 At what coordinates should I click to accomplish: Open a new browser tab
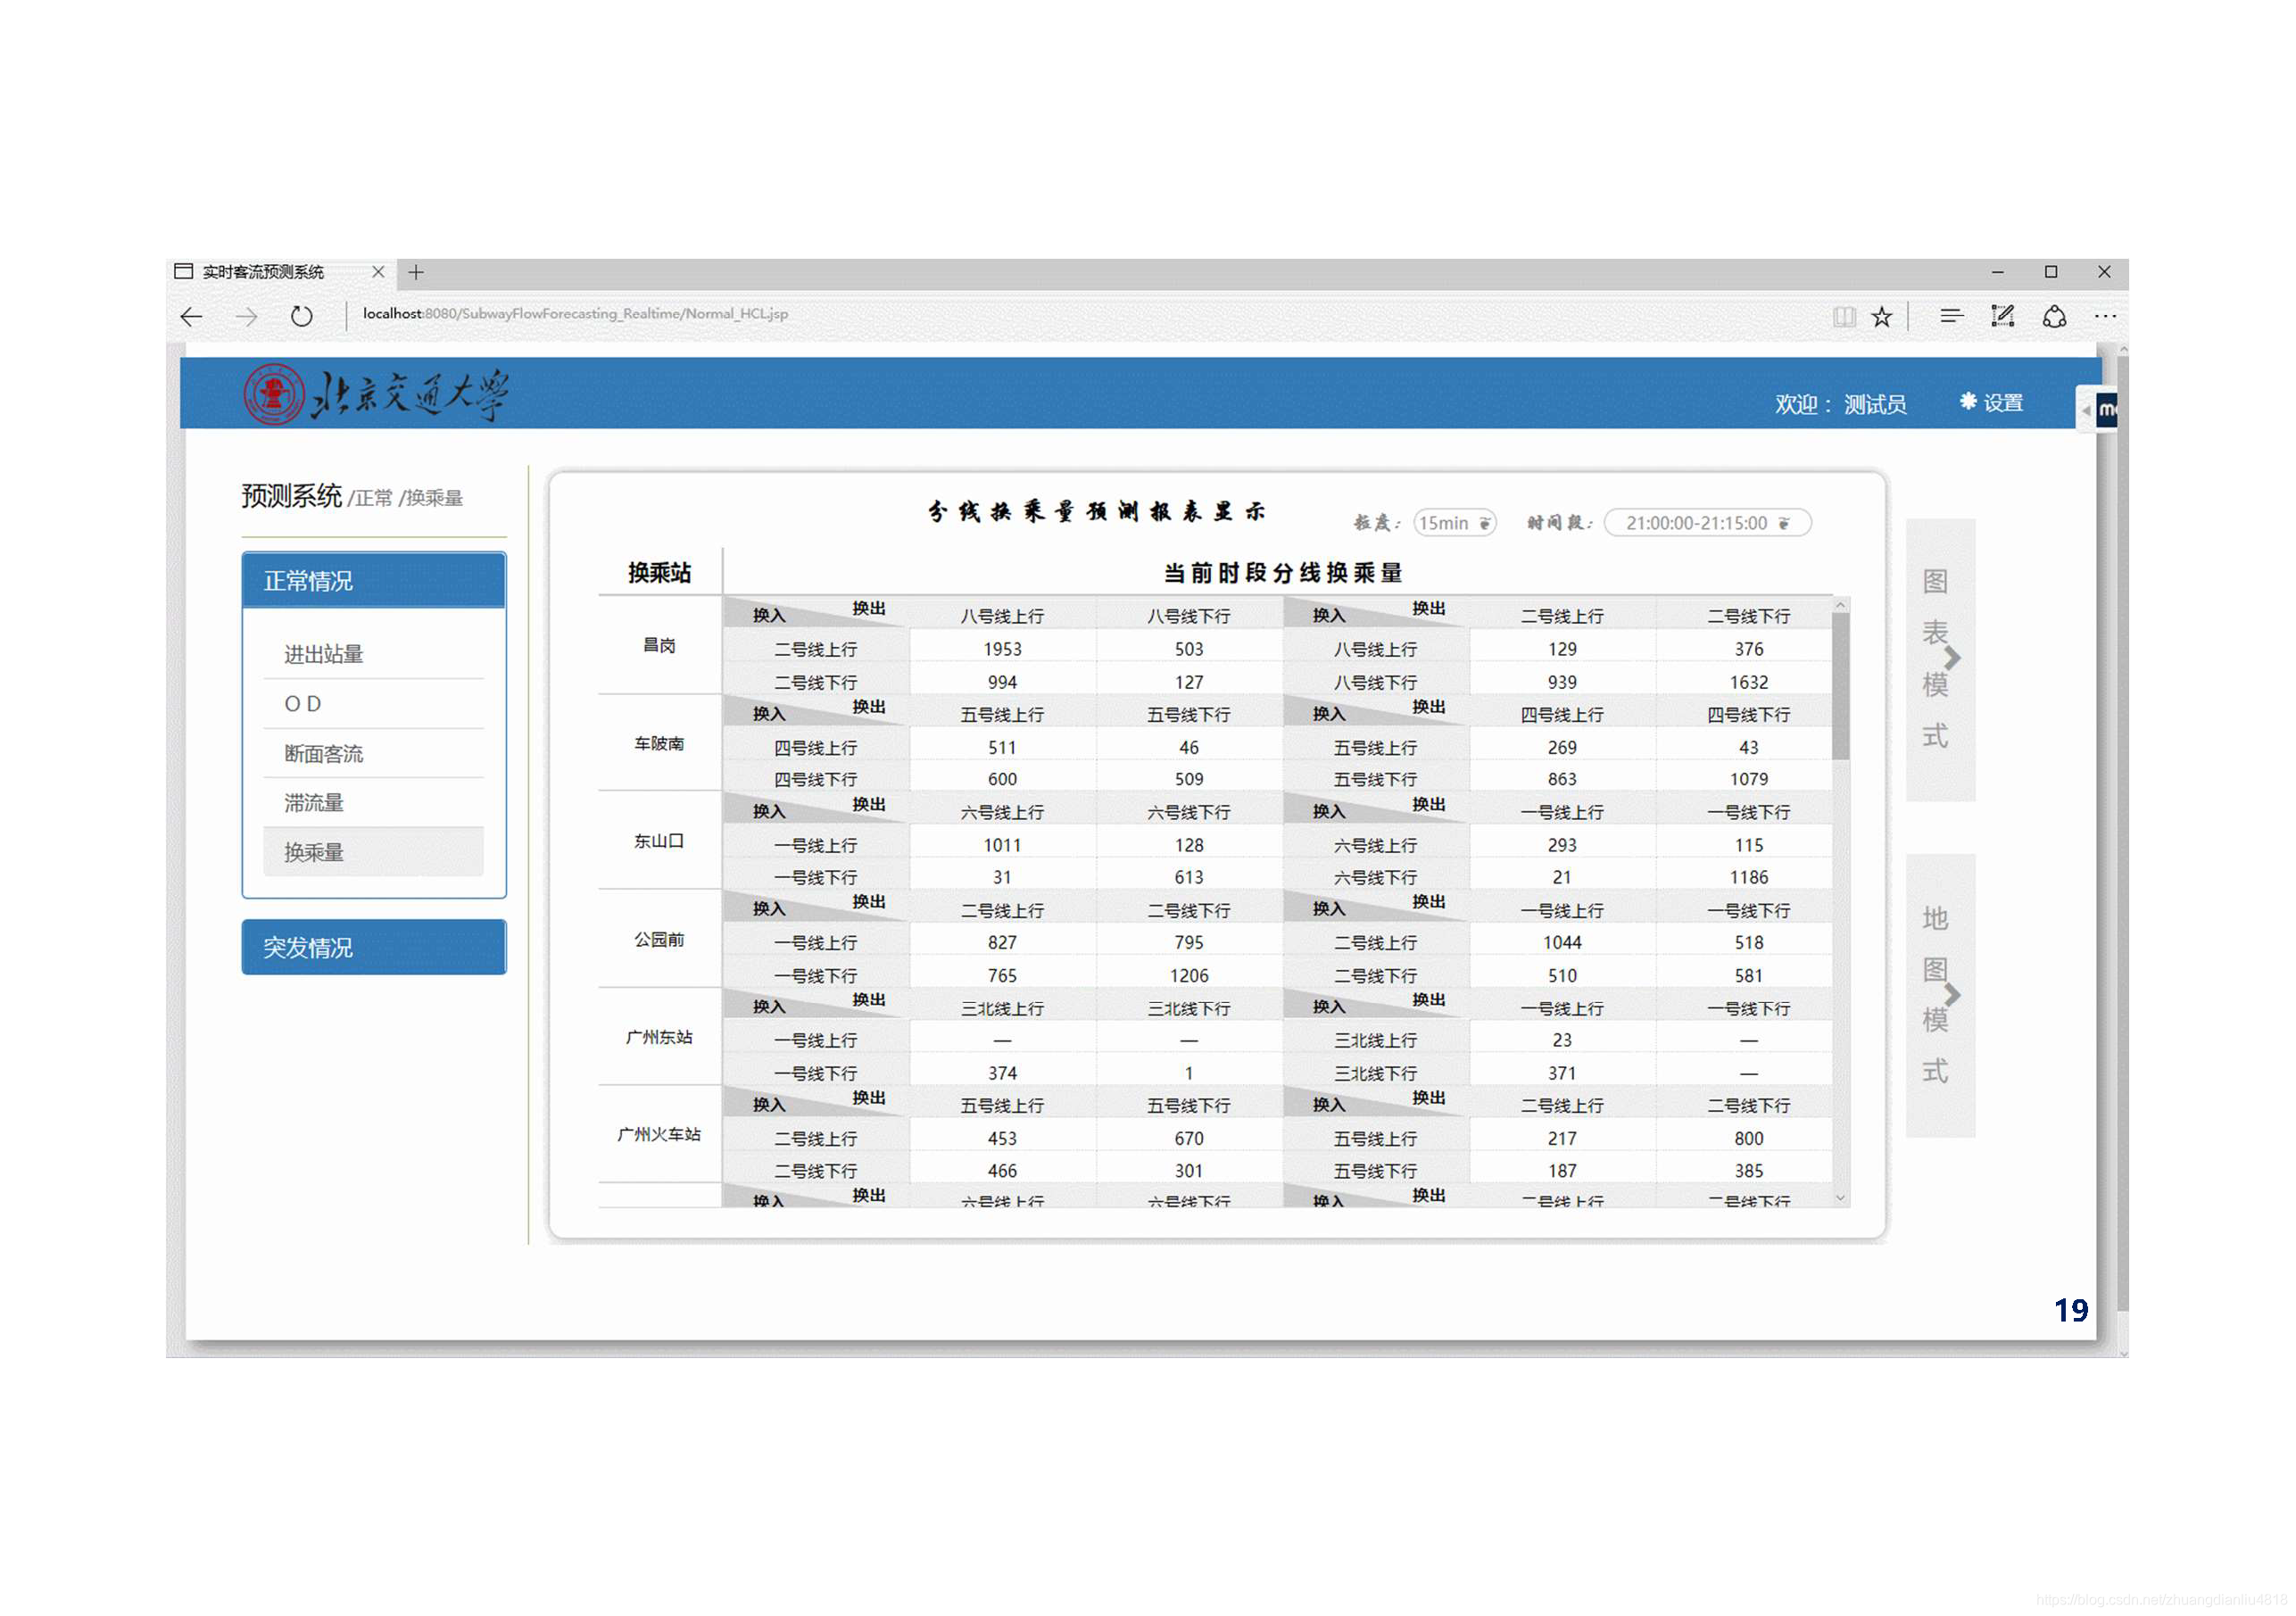pyautogui.click(x=416, y=272)
